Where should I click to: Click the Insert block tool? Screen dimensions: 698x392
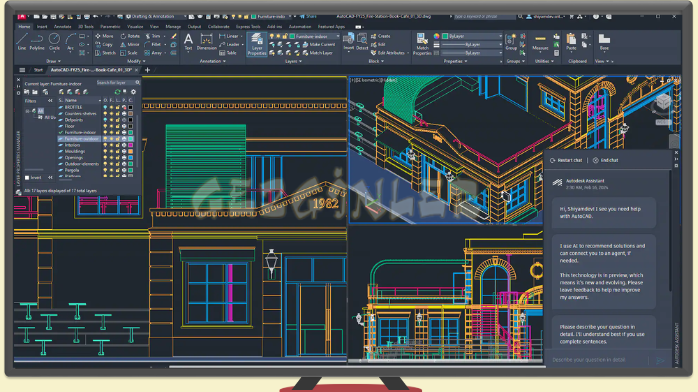(x=349, y=41)
